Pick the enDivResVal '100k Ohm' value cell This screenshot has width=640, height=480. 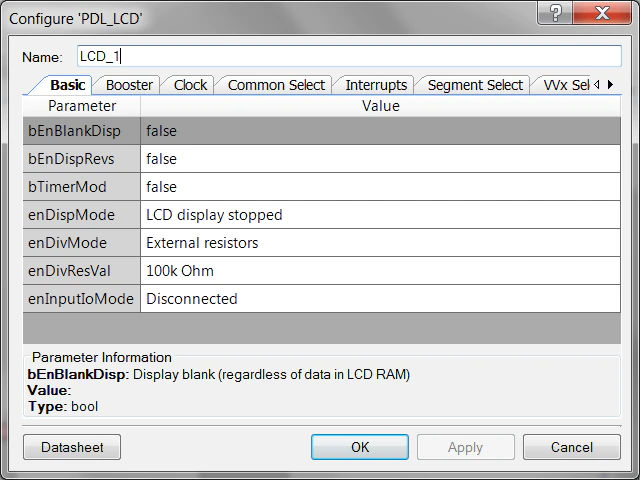[380, 271]
